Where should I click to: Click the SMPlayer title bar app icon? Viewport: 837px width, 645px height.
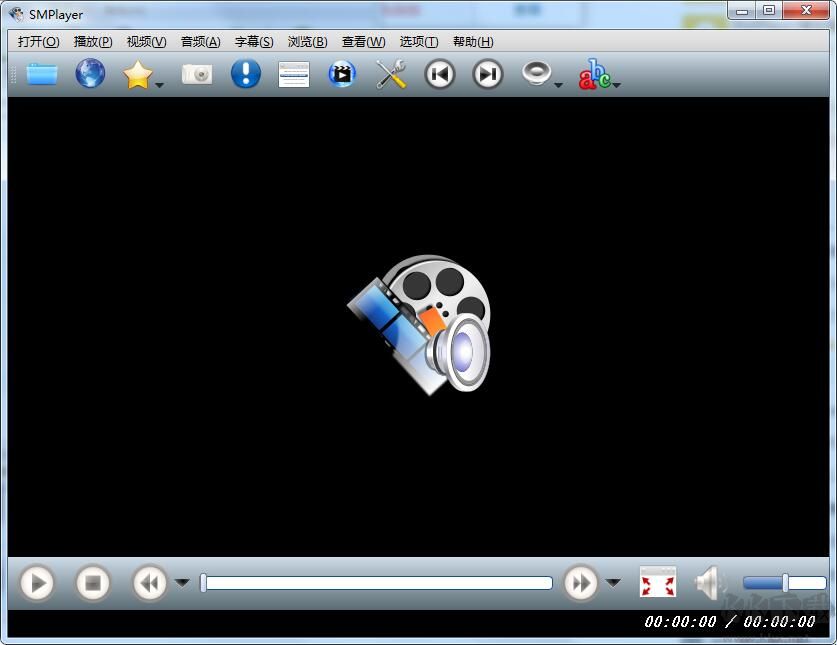17,14
